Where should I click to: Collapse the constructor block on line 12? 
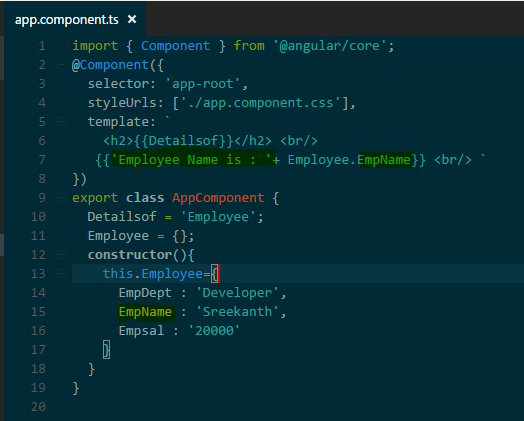61,255
